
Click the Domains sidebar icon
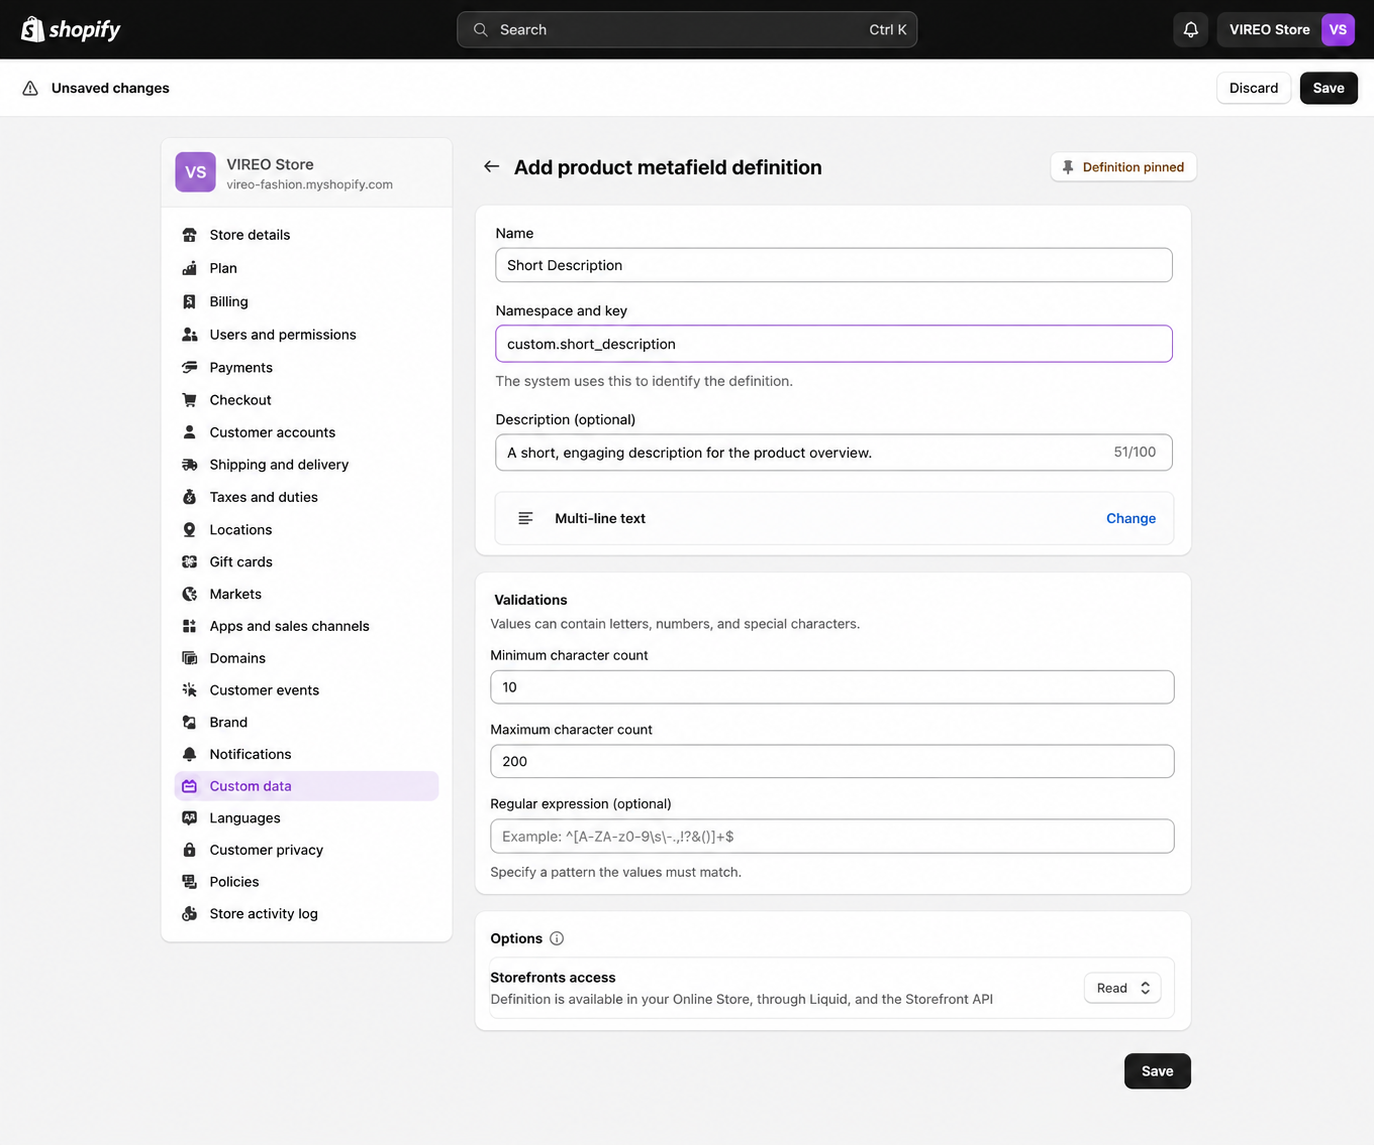[189, 658]
